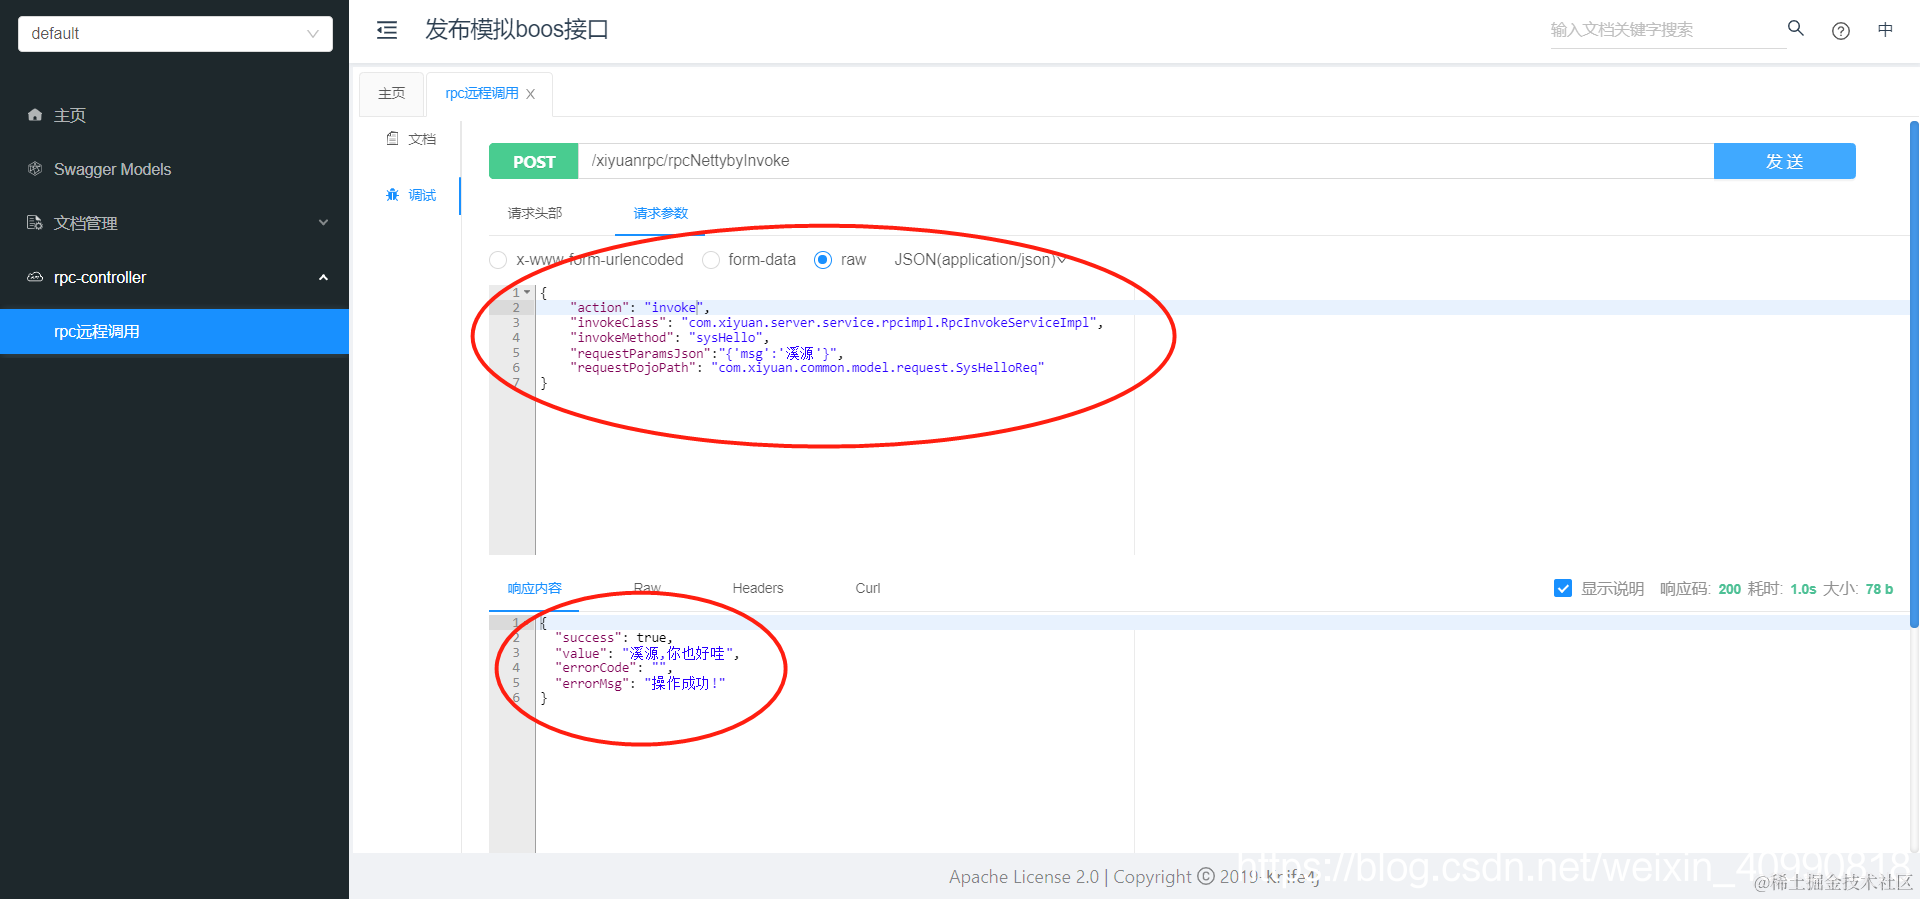The height and width of the screenshot is (899, 1920).
Task: Select the rpc远程调用 sidebar item
Action: 175,331
